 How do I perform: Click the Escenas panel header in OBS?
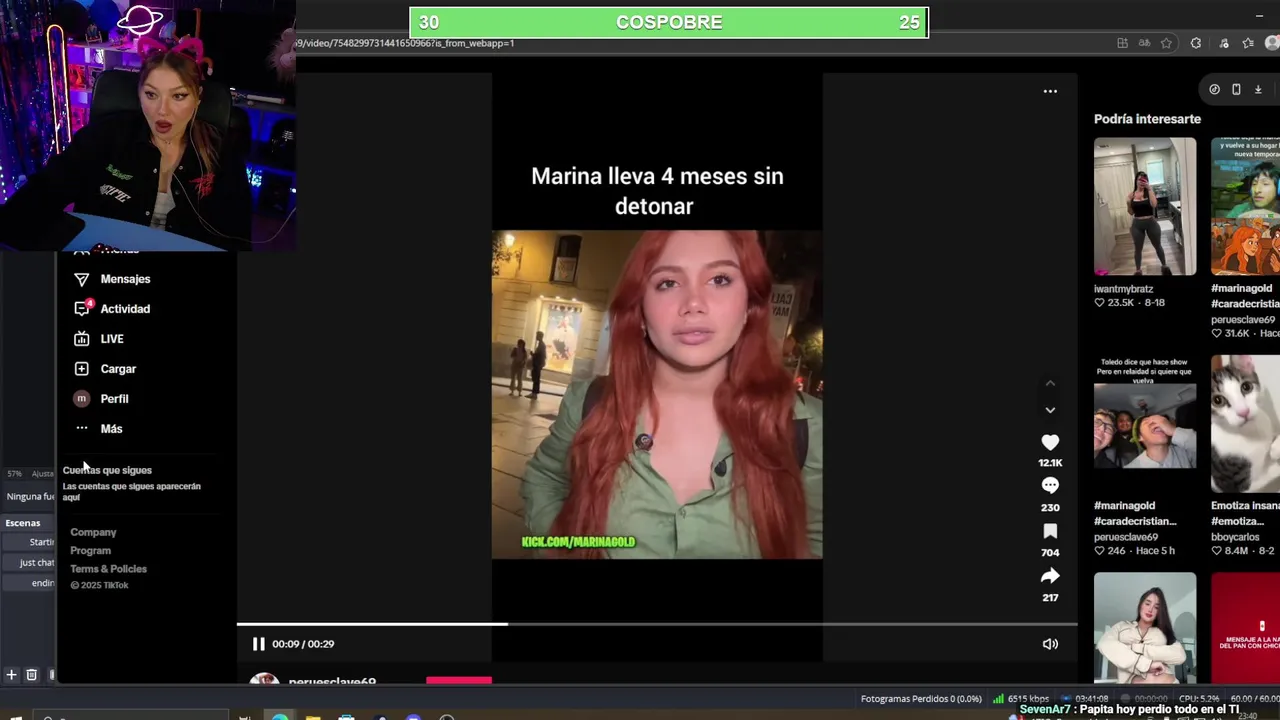click(x=23, y=523)
